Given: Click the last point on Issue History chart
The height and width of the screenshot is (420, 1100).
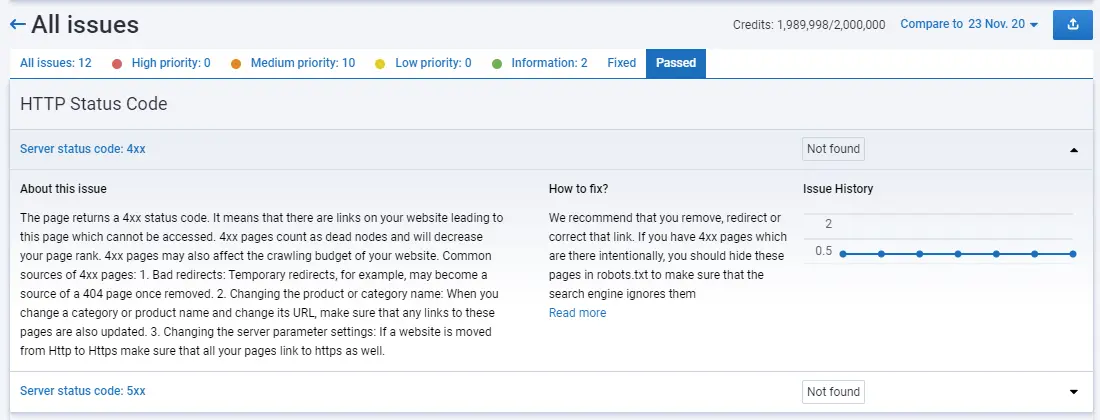Looking at the screenshot, I should (x=1073, y=254).
